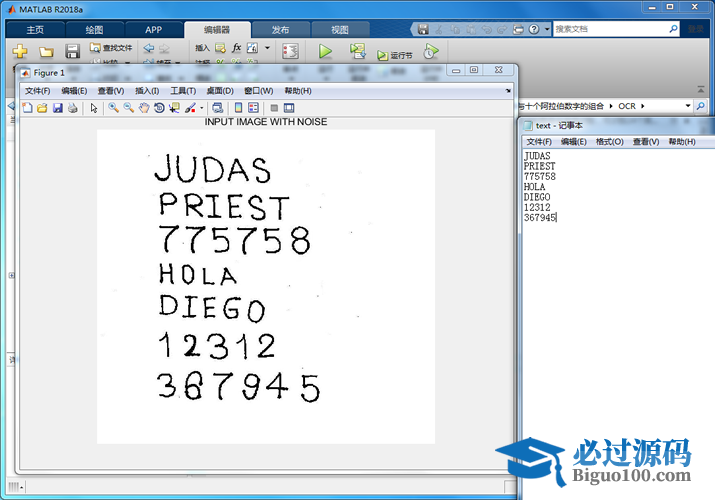
Task: Click the Show Plot Tools and Dock icon
Action: click(289, 108)
